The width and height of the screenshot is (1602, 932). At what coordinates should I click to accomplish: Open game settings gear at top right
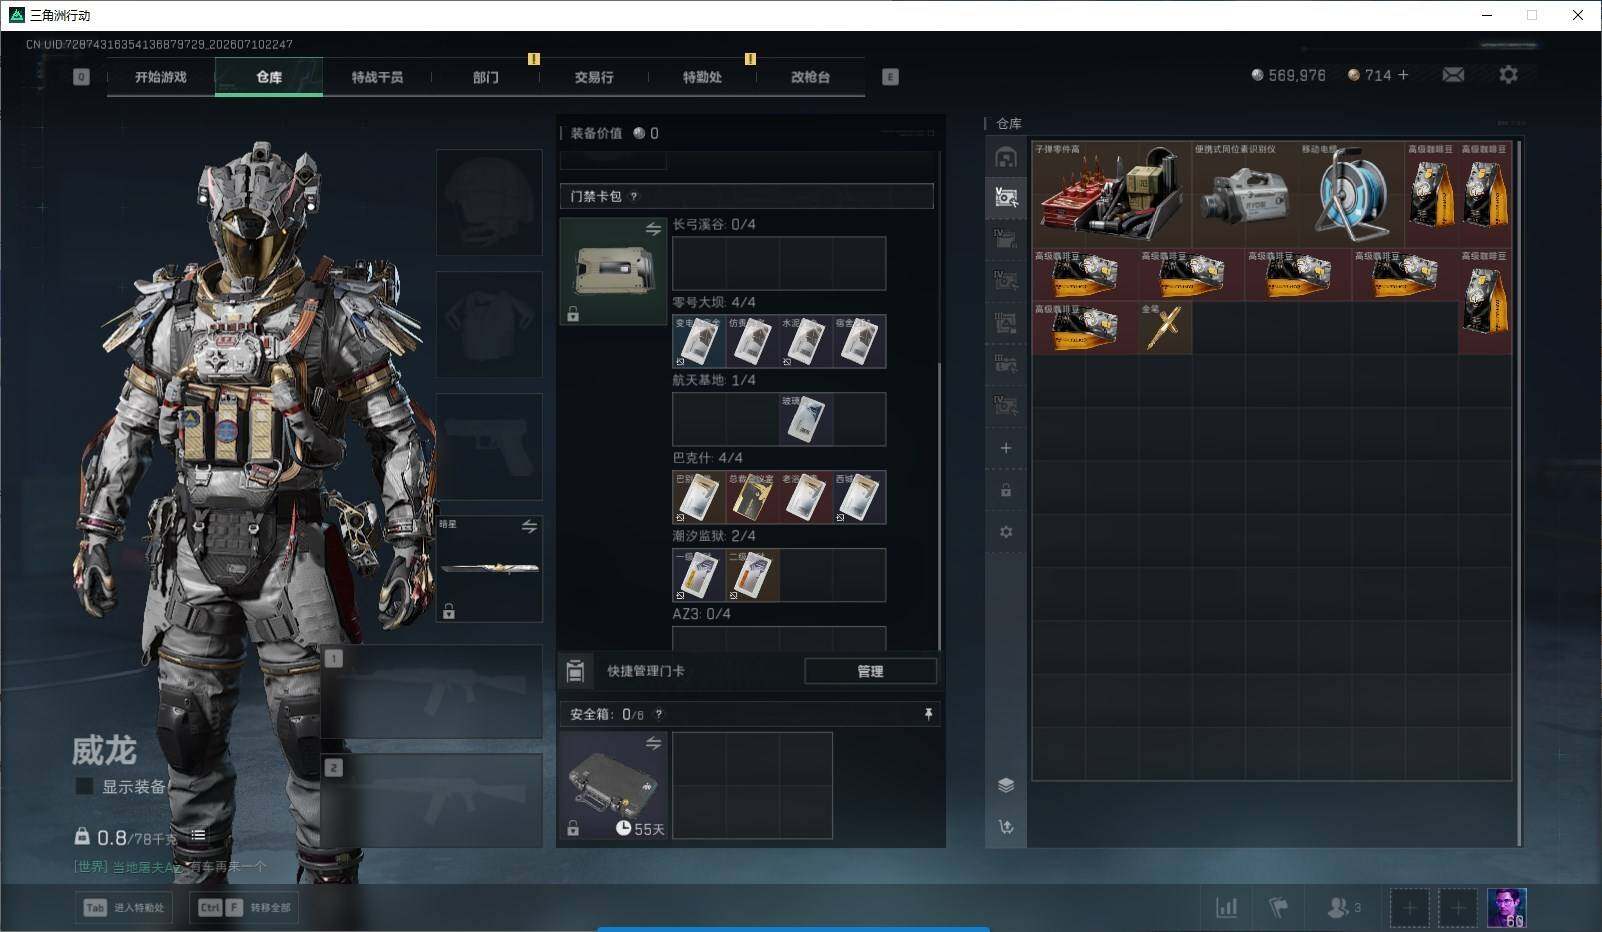pos(1508,75)
